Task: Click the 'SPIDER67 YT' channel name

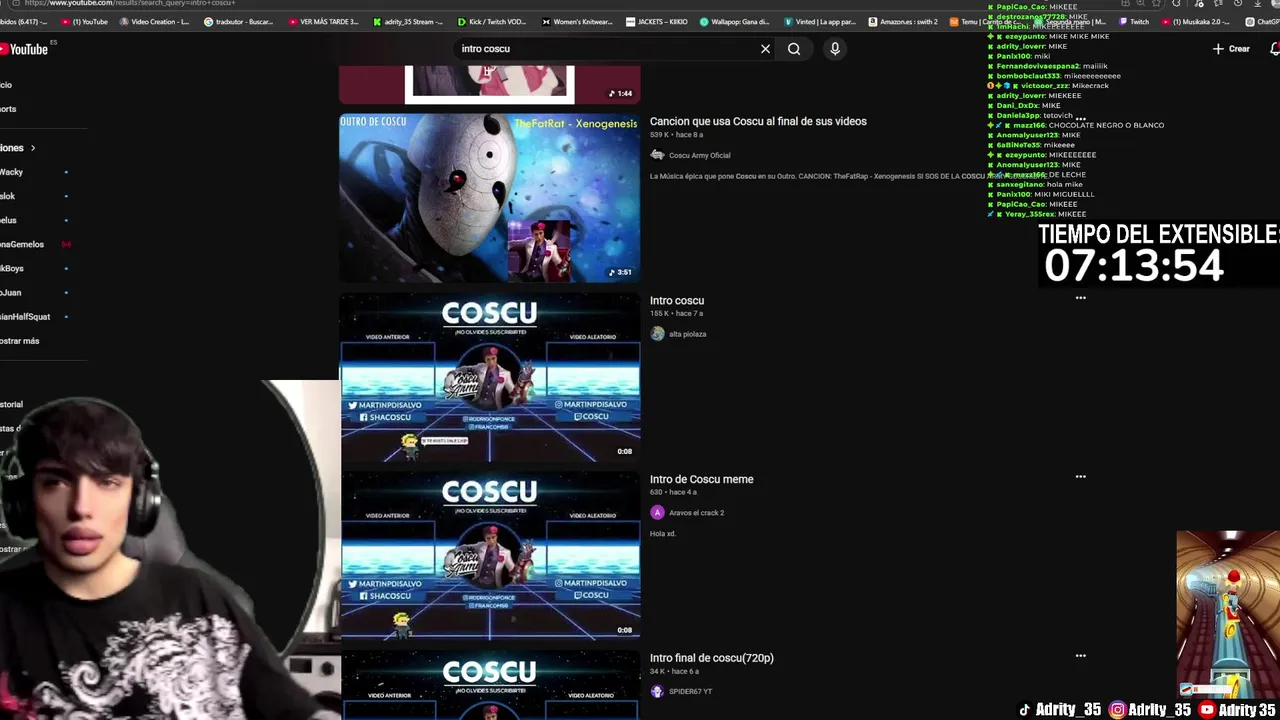Action: (x=691, y=691)
